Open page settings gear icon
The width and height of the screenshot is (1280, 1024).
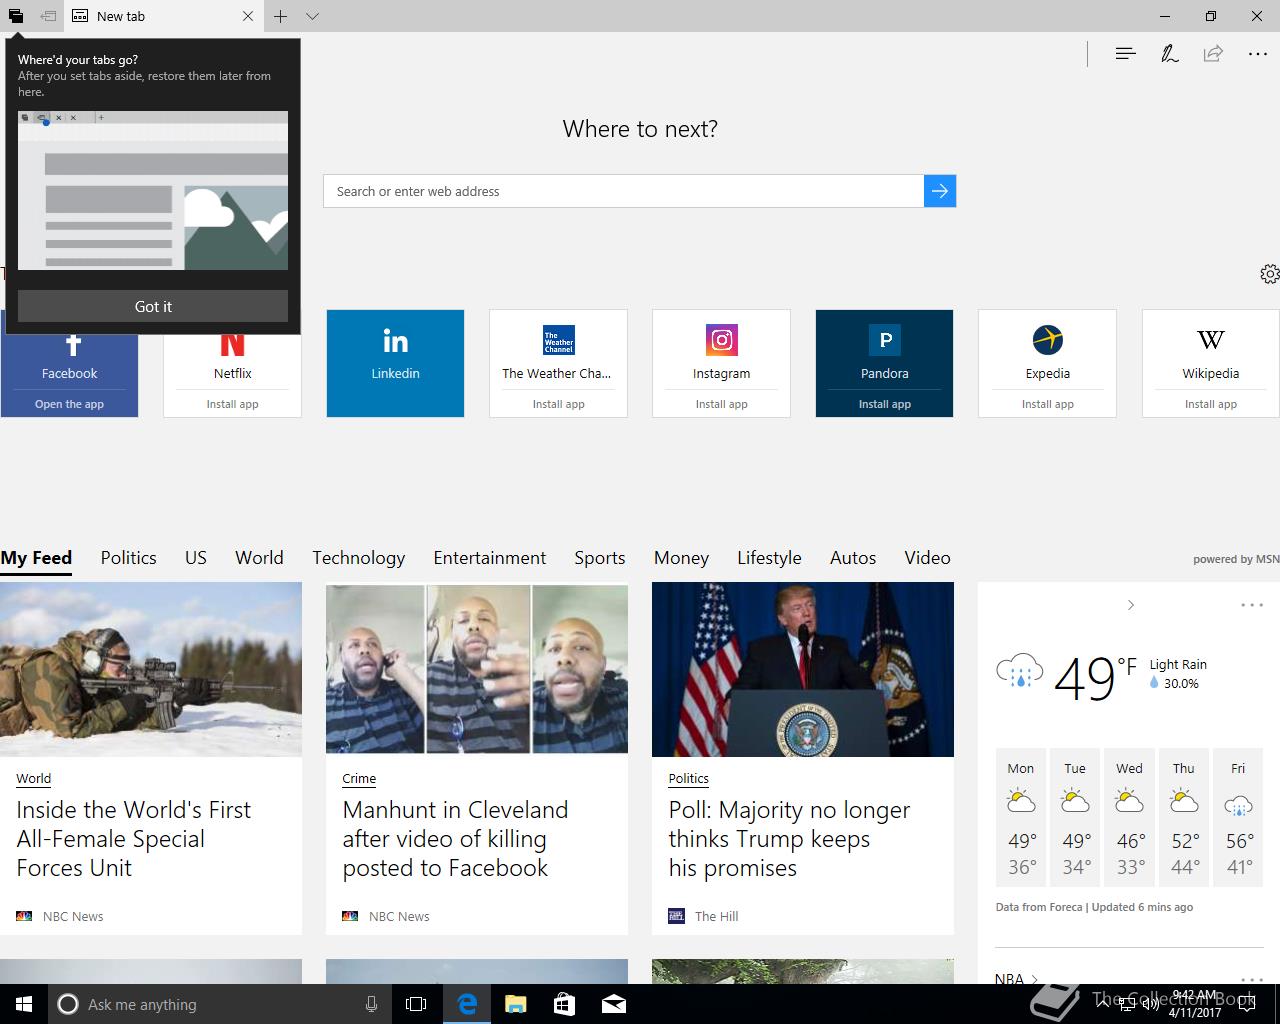coord(1269,274)
